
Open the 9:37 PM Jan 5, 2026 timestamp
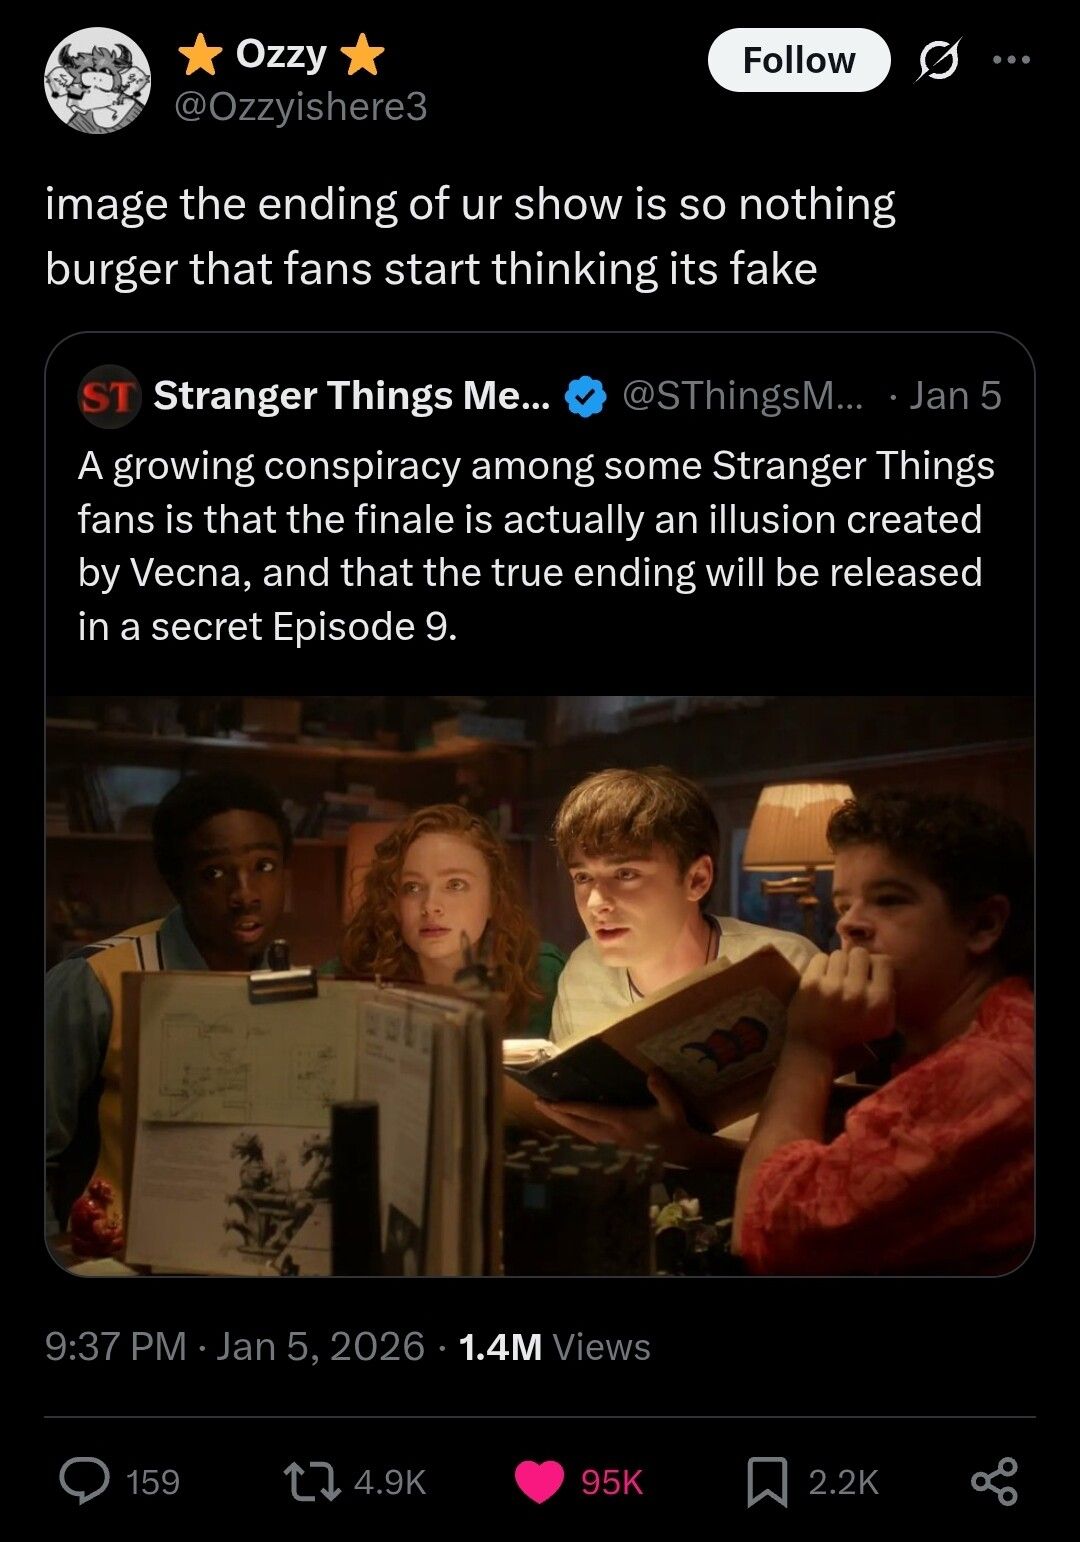click(x=235, y=1347)
